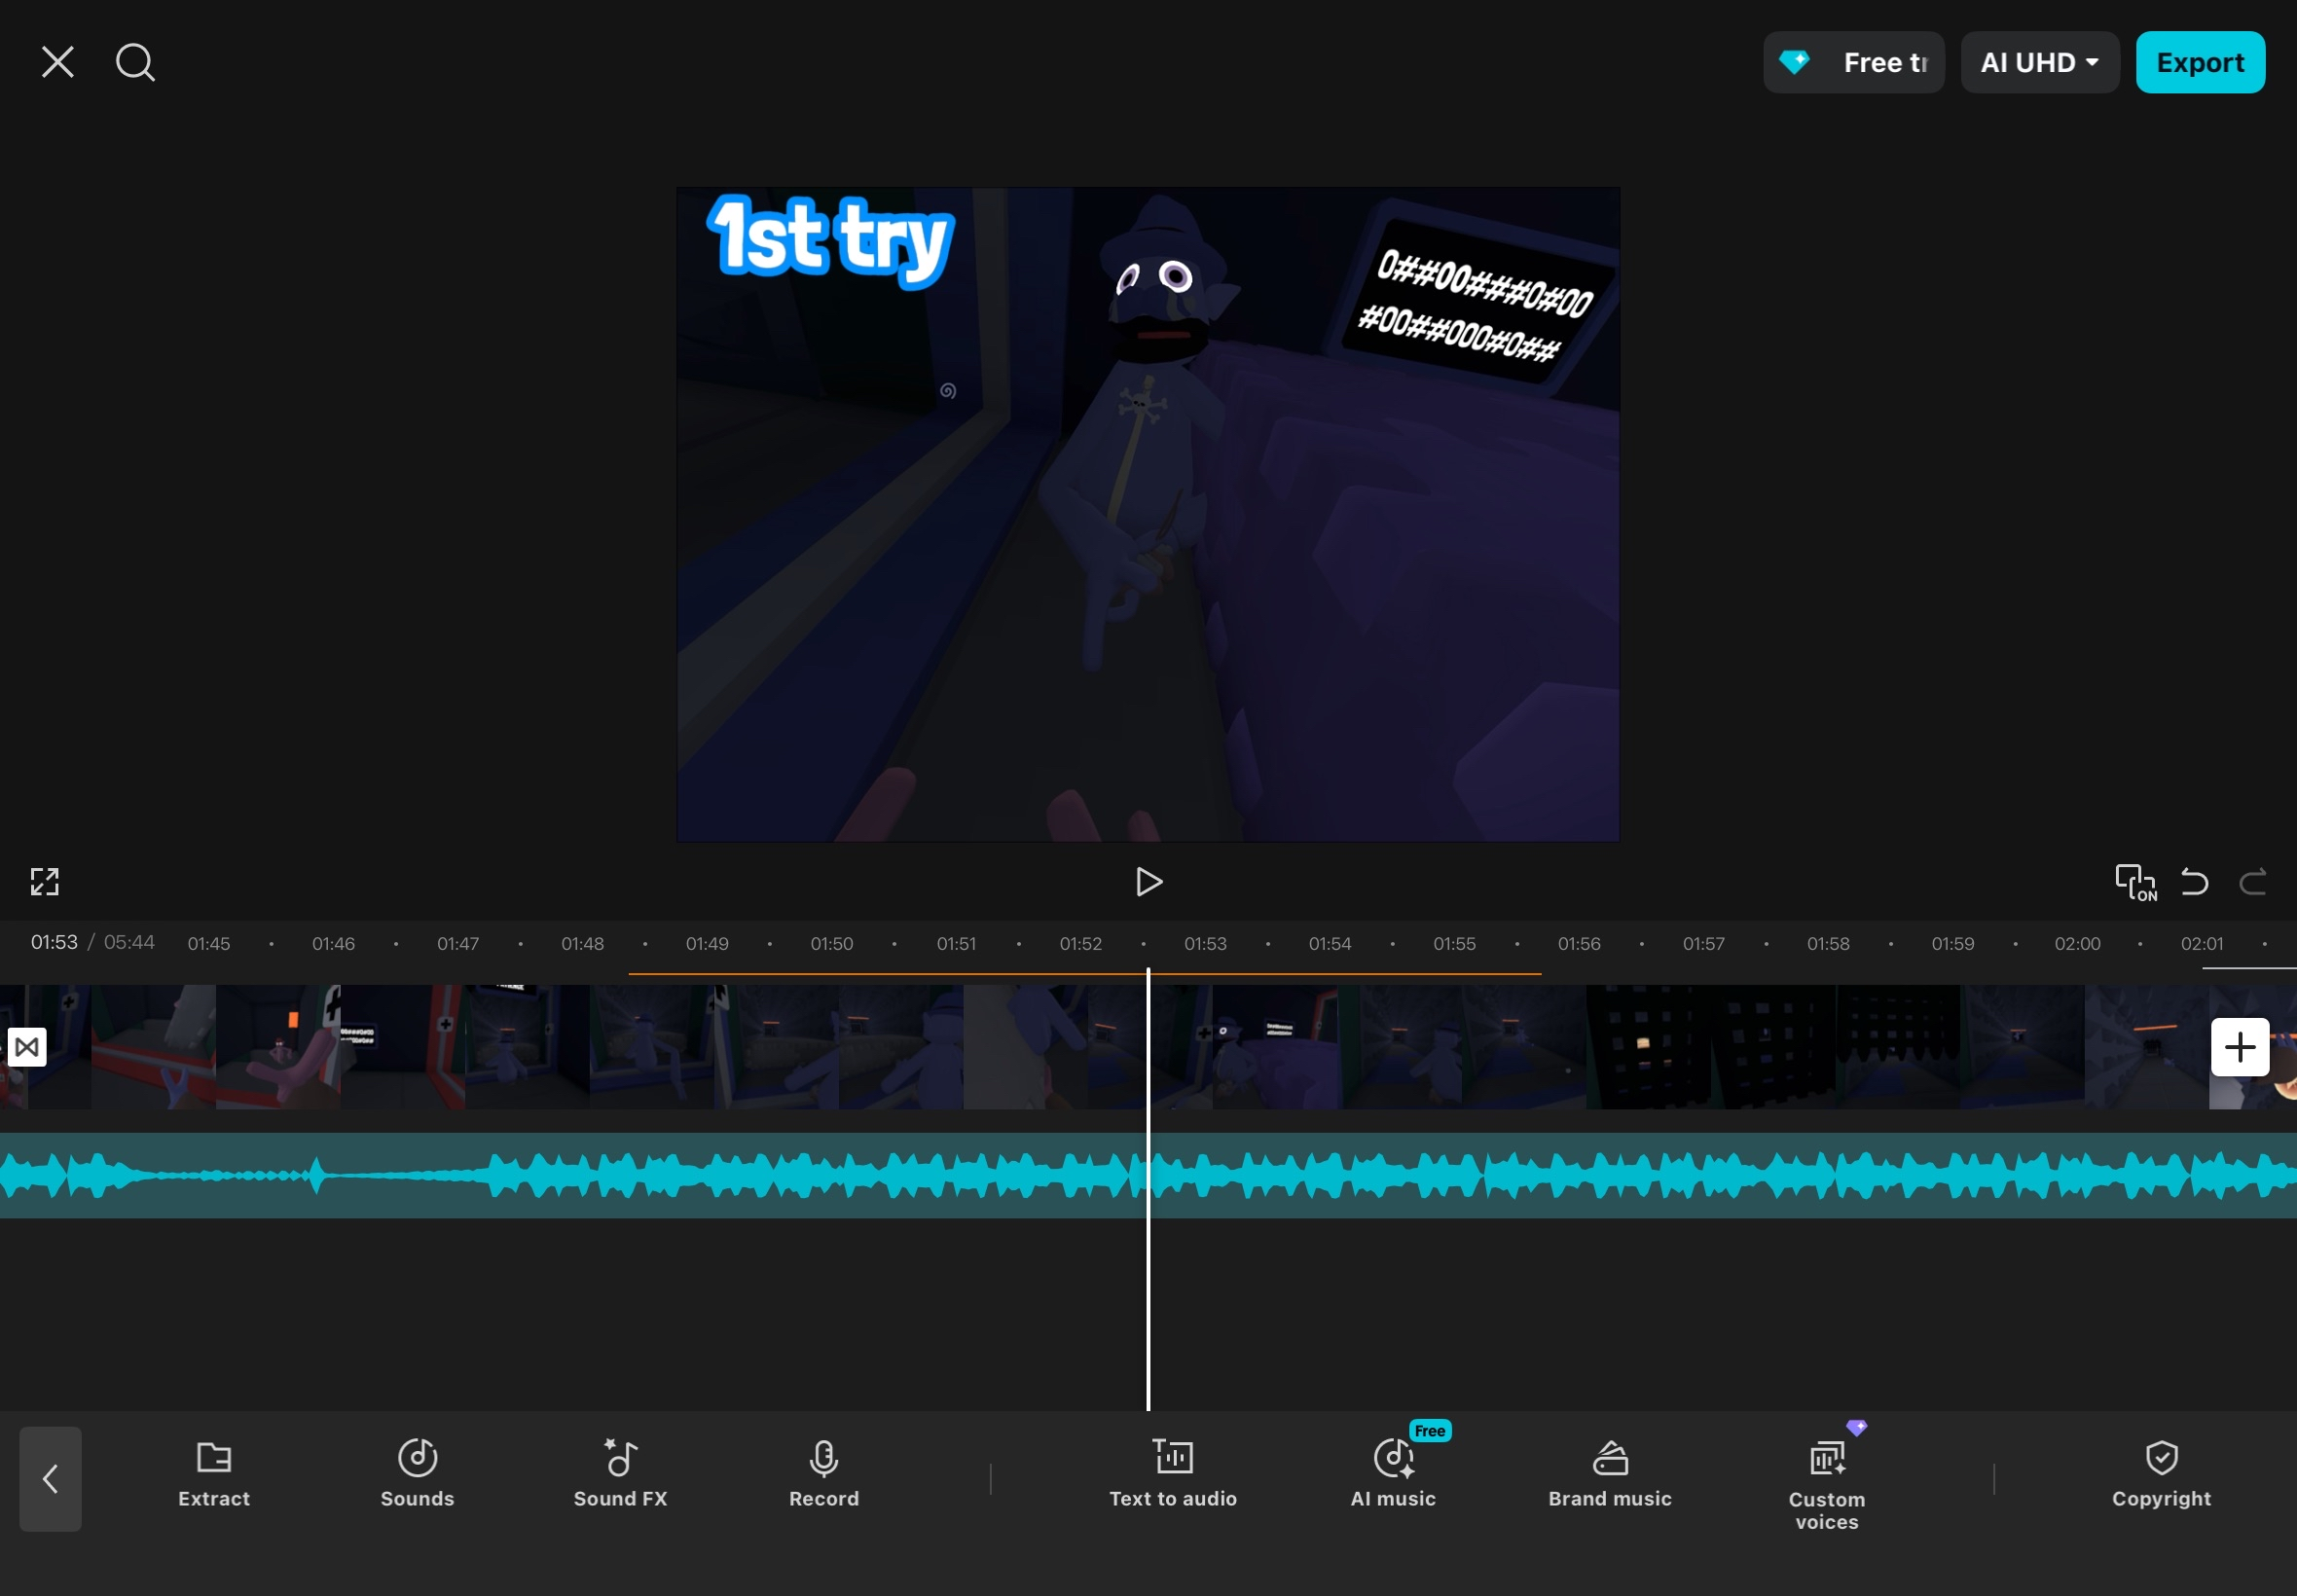Start a voice Record
The image size is (2297, 1596).
824,1473
